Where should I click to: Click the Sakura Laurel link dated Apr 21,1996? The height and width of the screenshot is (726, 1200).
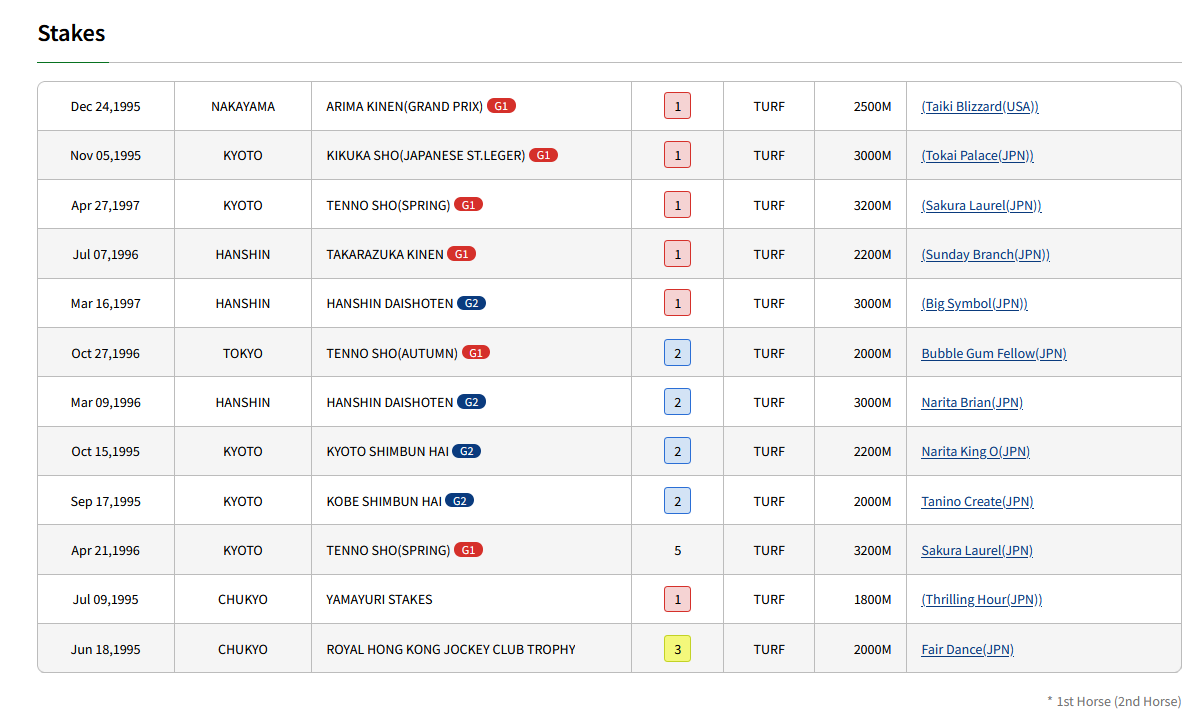coord(977,550)
